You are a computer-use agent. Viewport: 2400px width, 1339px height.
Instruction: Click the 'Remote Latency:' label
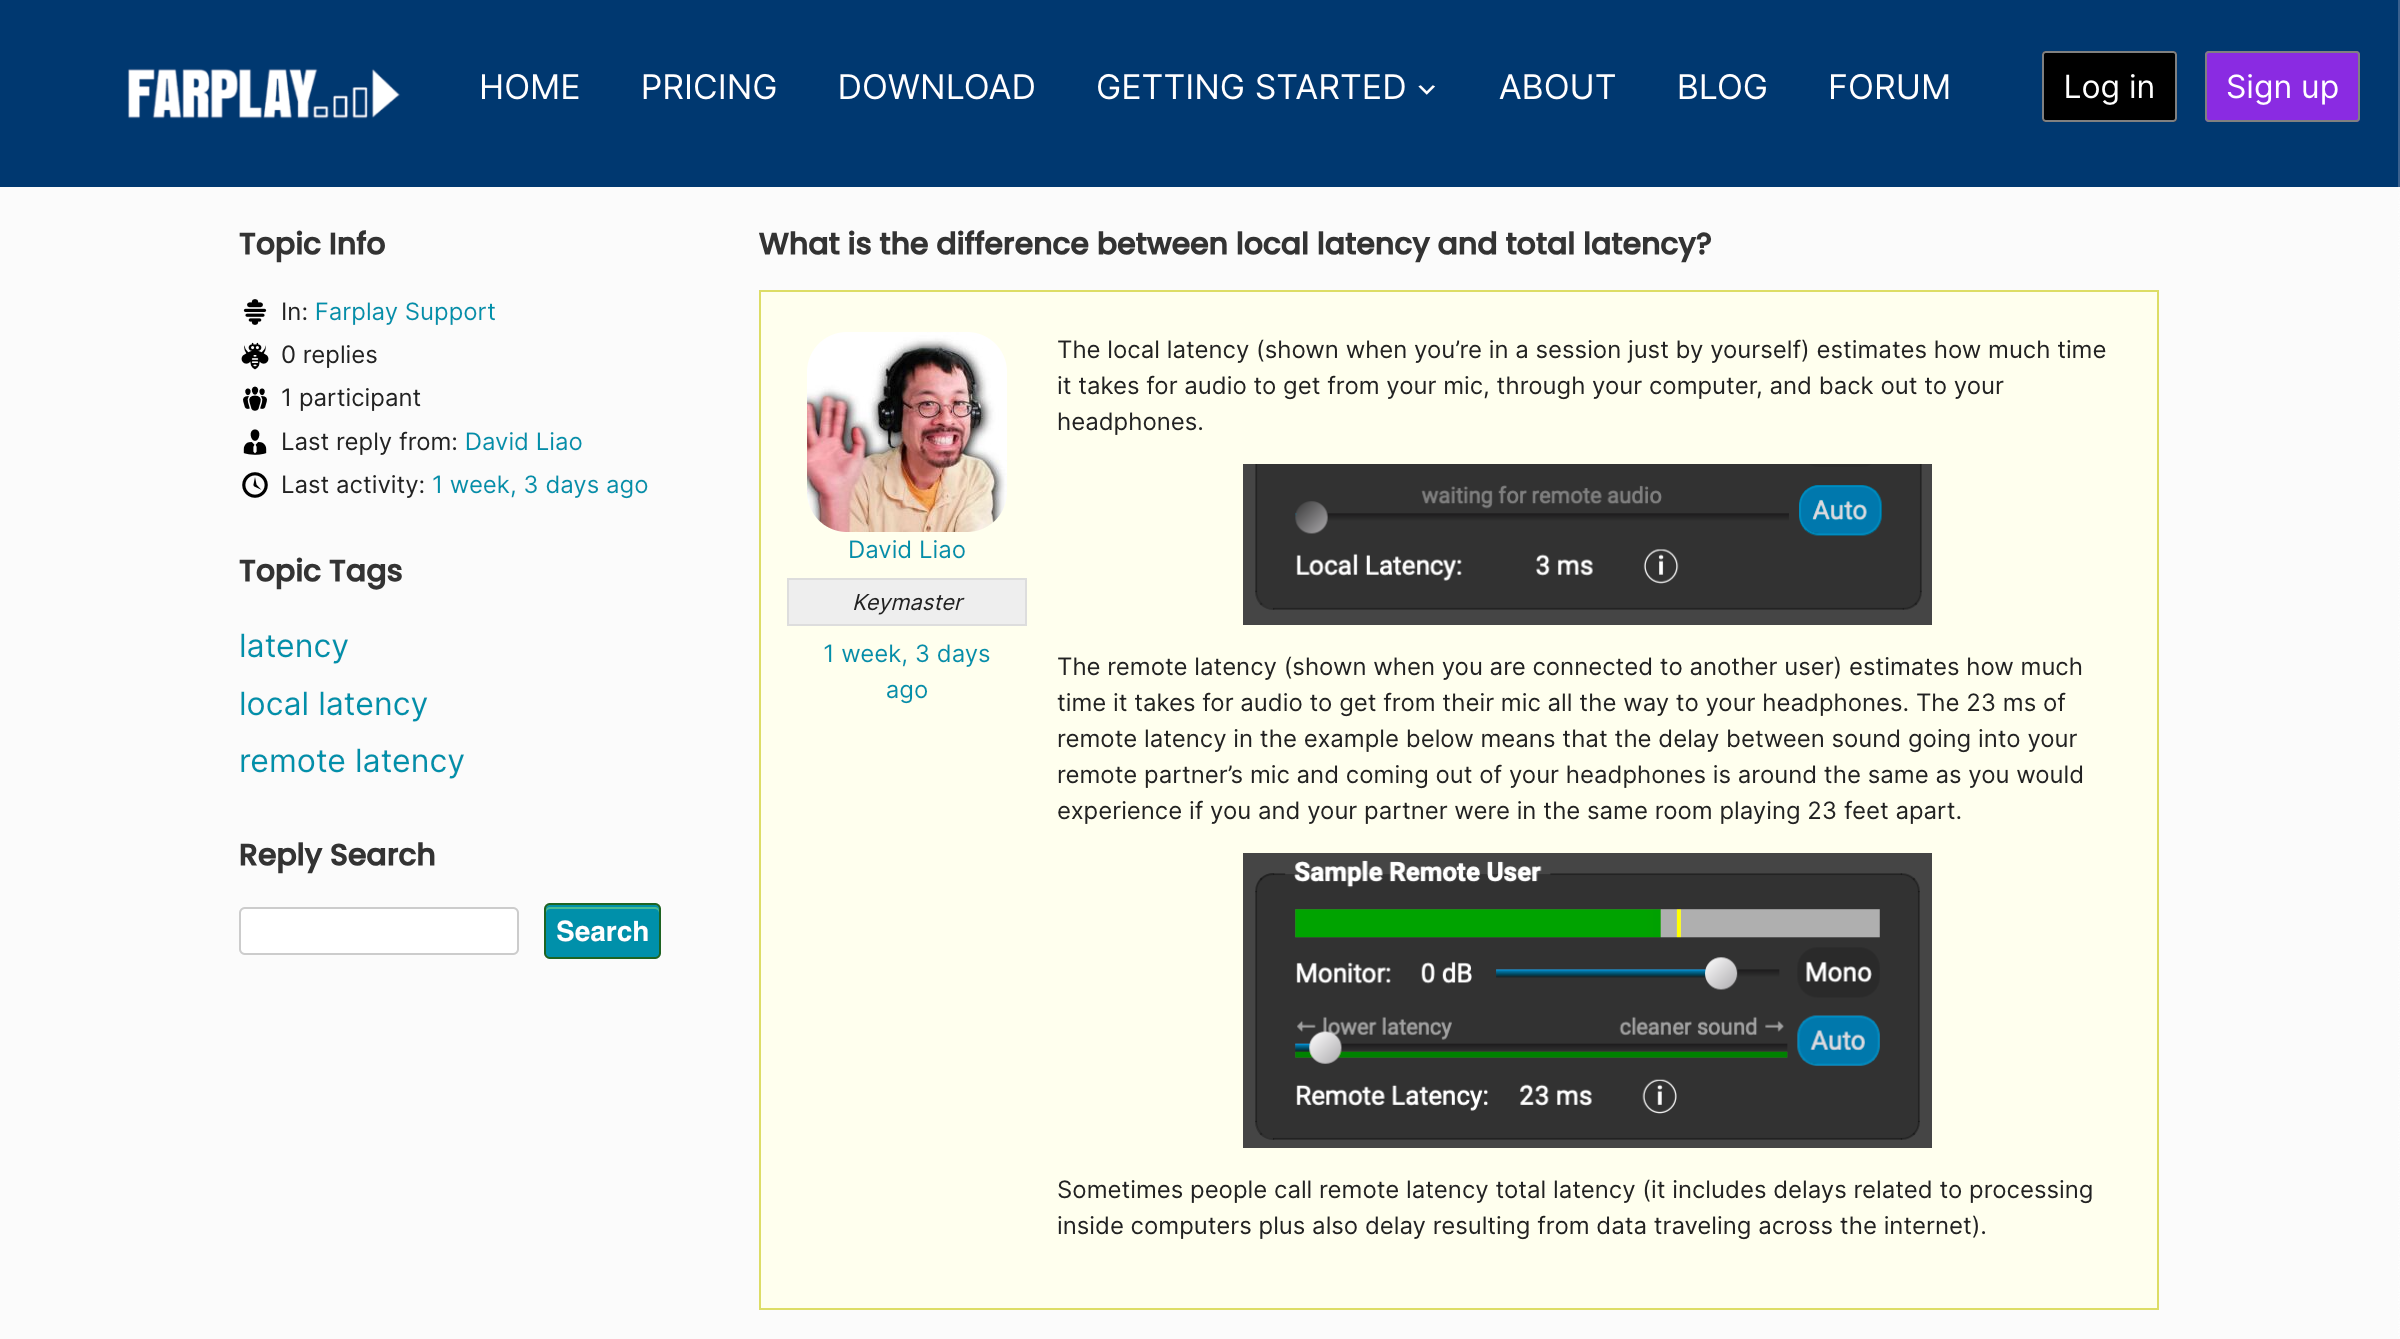(x=1392, y=1096)
